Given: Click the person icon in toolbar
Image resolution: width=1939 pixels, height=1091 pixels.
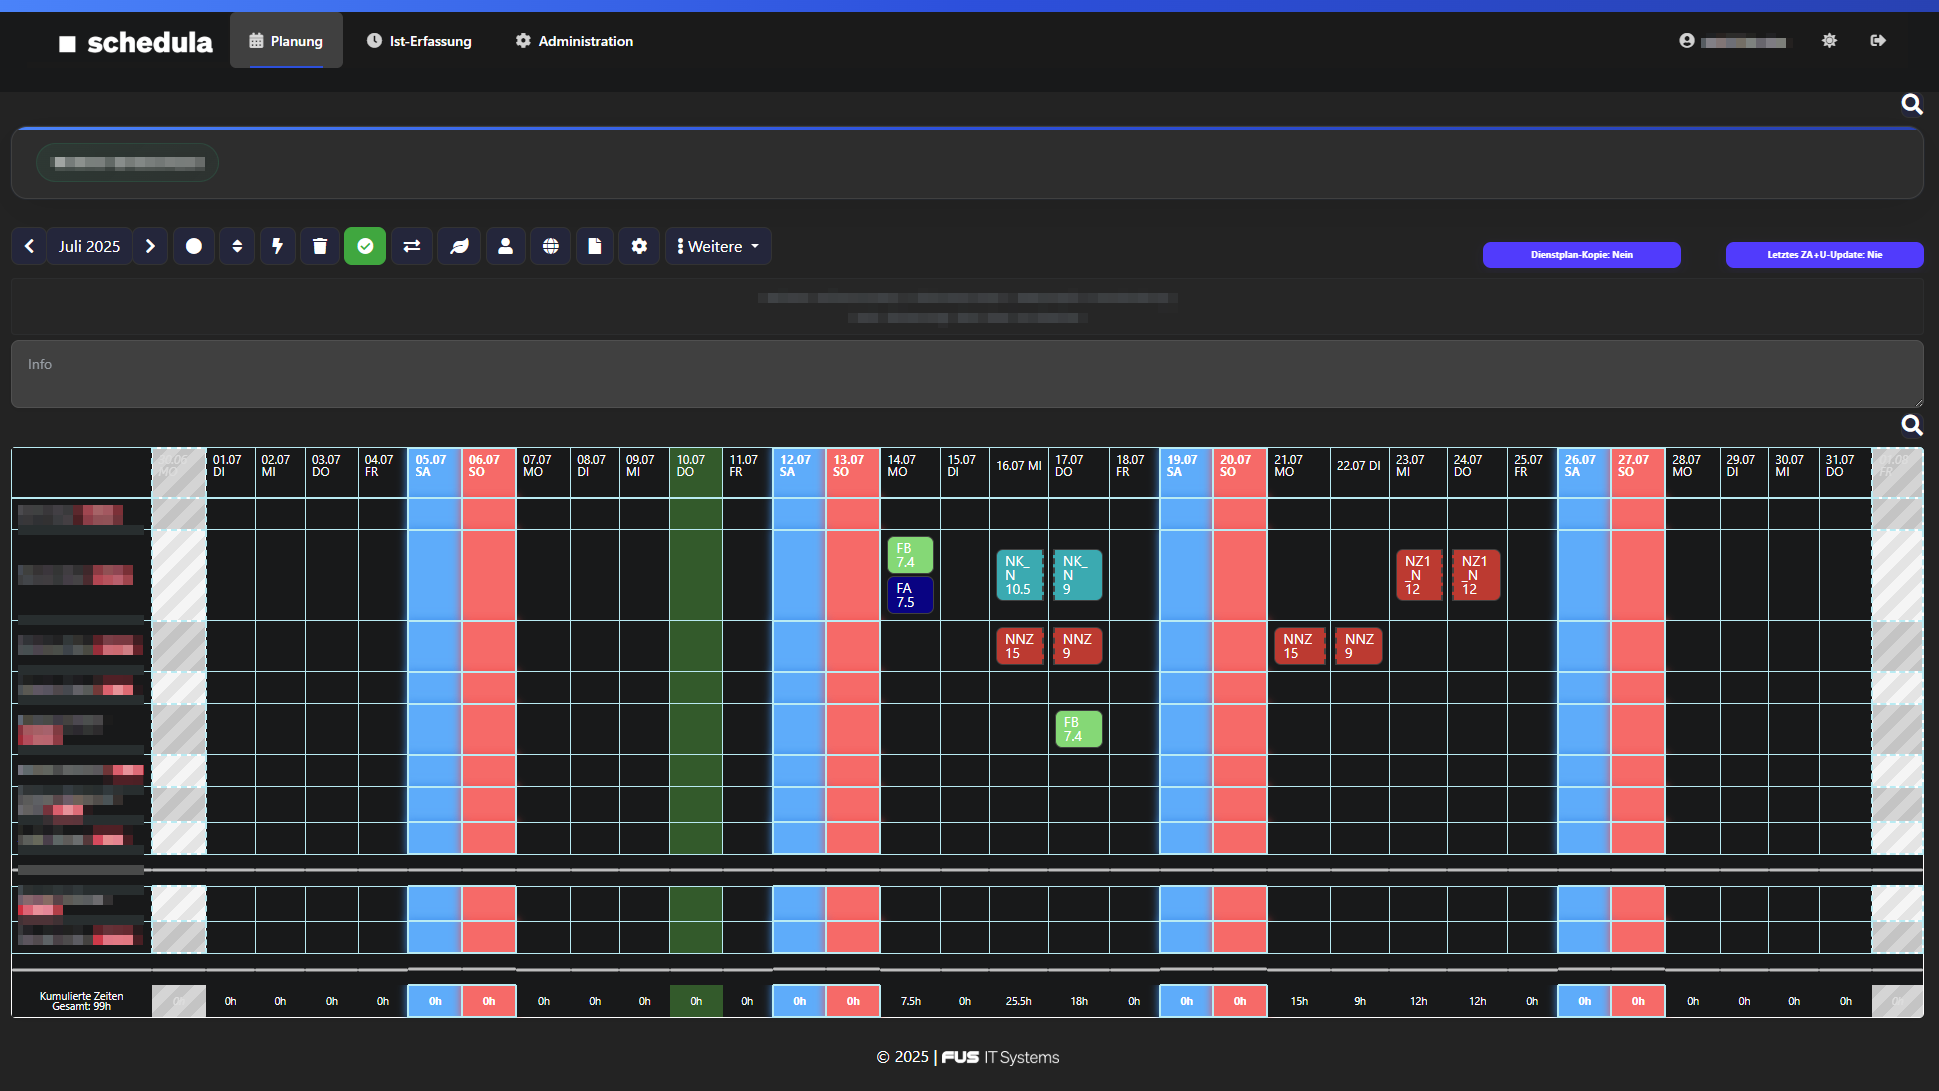Looking at the screenshot, I should point(505,246).
